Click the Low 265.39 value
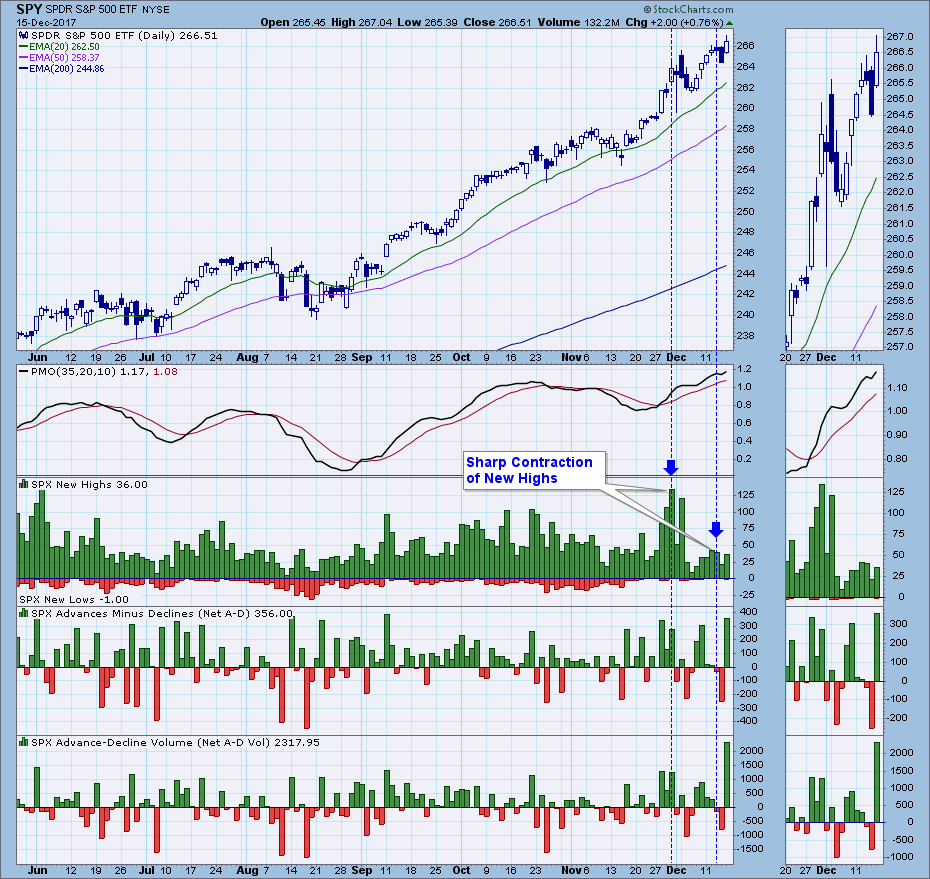Viewport: 930px width, 879px height. pos(427,23)
